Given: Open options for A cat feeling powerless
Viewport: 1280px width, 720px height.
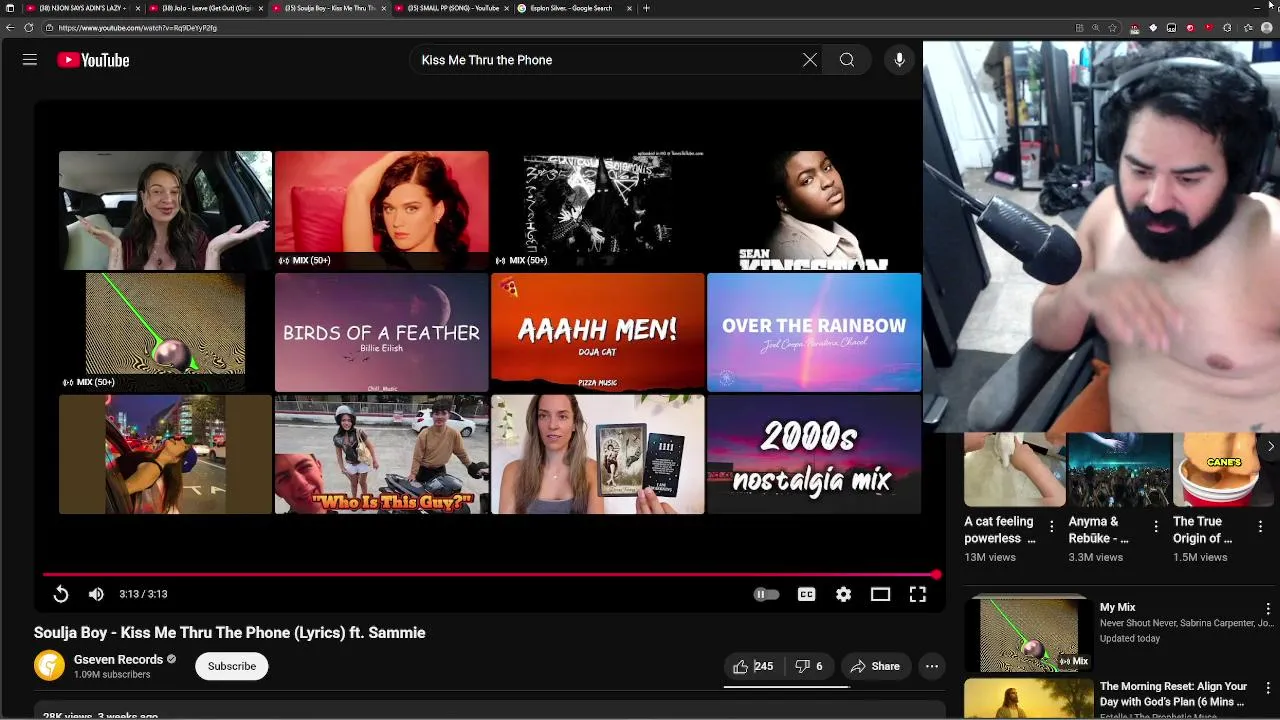Looking at the screenshot, I should 1051,526.
